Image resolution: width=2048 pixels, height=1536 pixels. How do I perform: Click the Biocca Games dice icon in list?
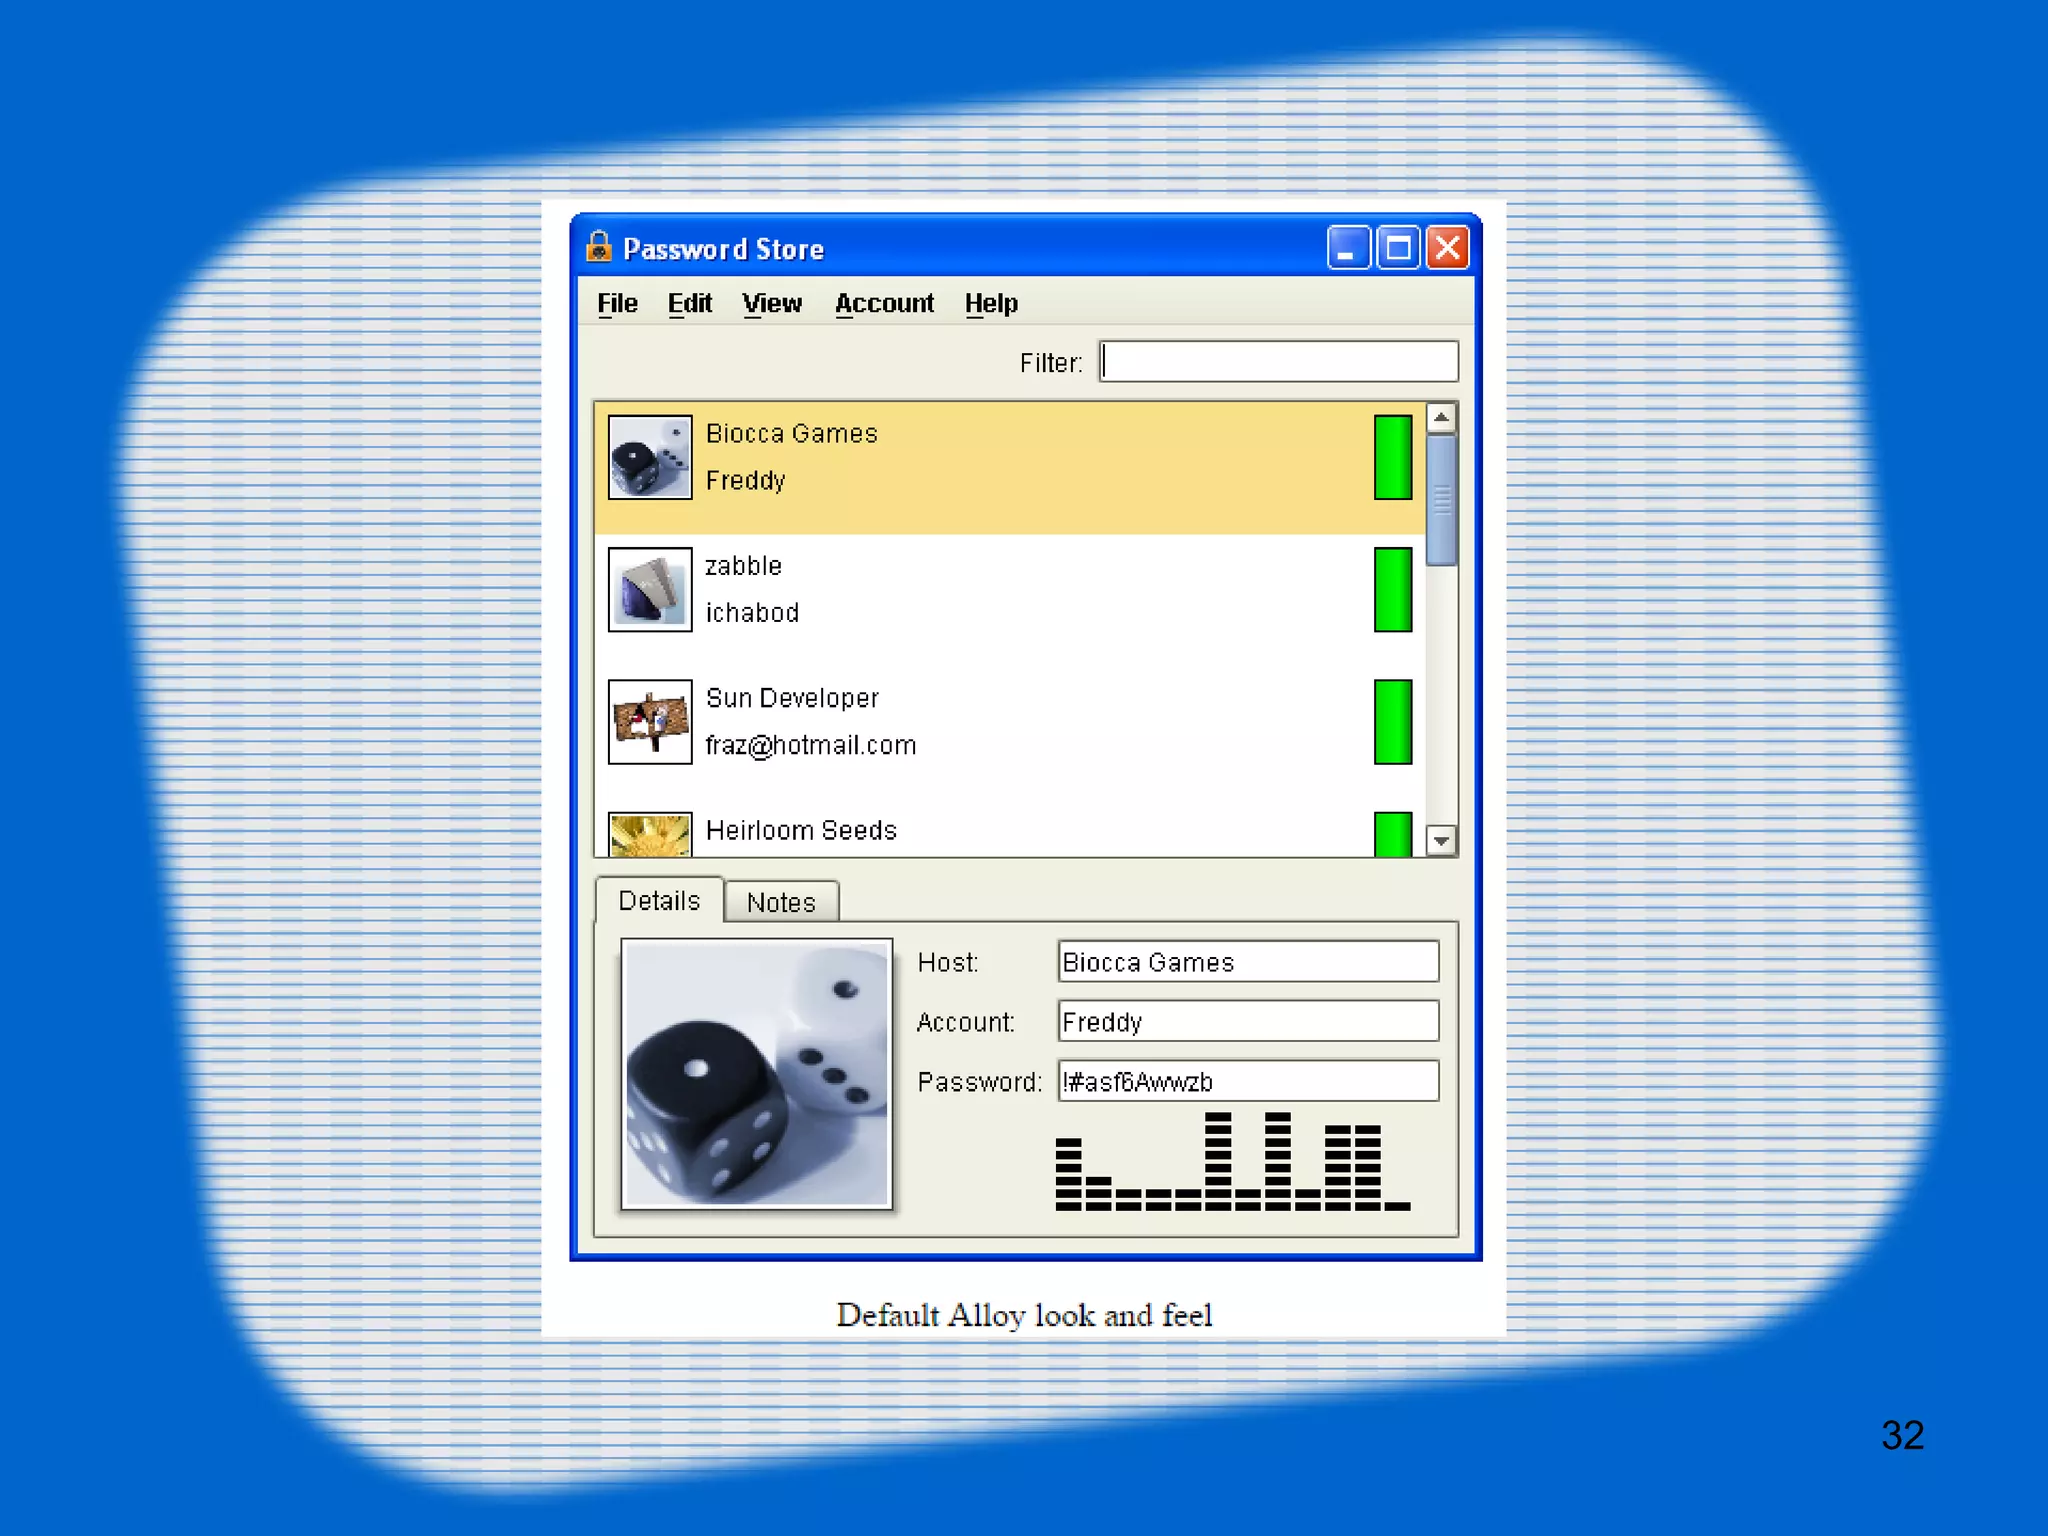coord(649,457)
